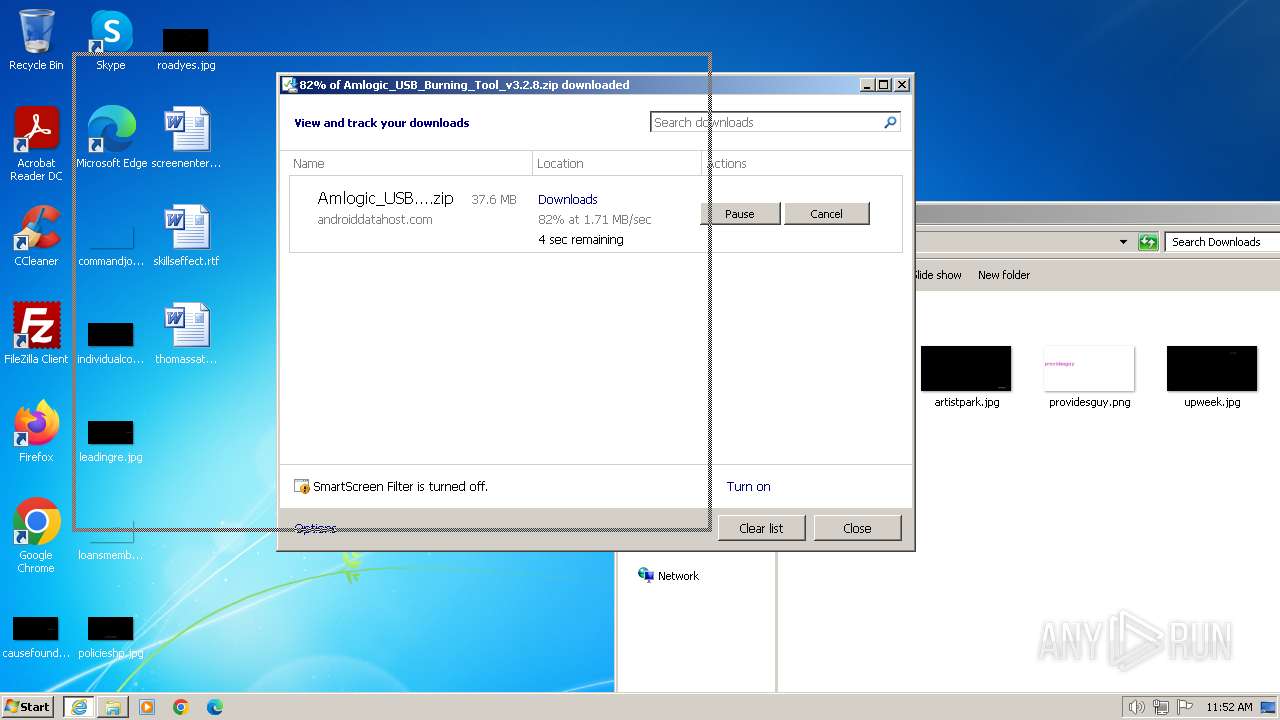Image resolution: width=1280 pixels, height=720 pixels.
Task: Select causefound file on desktop
Action: coord(36,638)
